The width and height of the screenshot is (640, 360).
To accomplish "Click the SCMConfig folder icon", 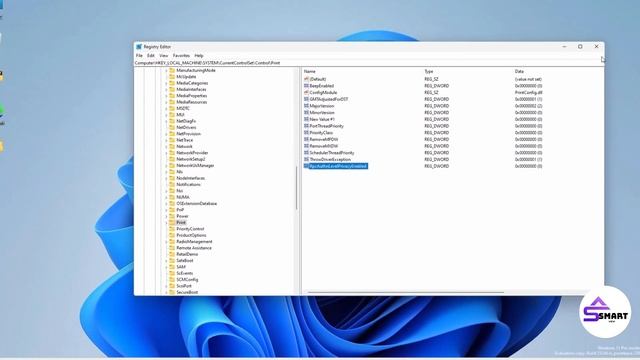I will [x=172, y=280].
